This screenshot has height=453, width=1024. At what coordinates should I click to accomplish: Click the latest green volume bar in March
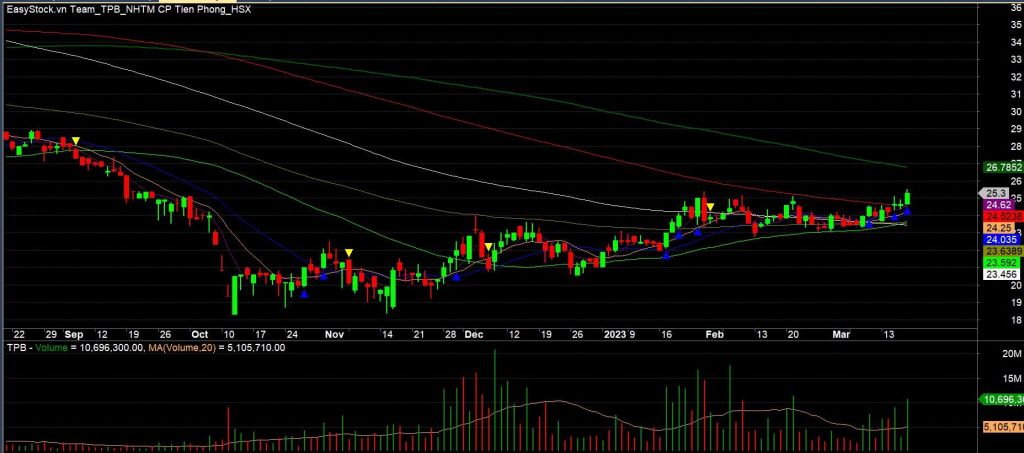click(907, 426)
